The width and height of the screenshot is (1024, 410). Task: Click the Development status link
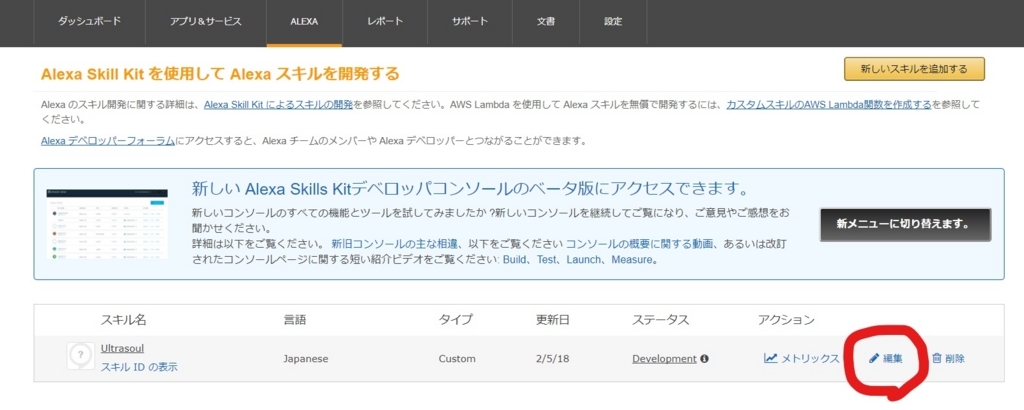point(664,358)
